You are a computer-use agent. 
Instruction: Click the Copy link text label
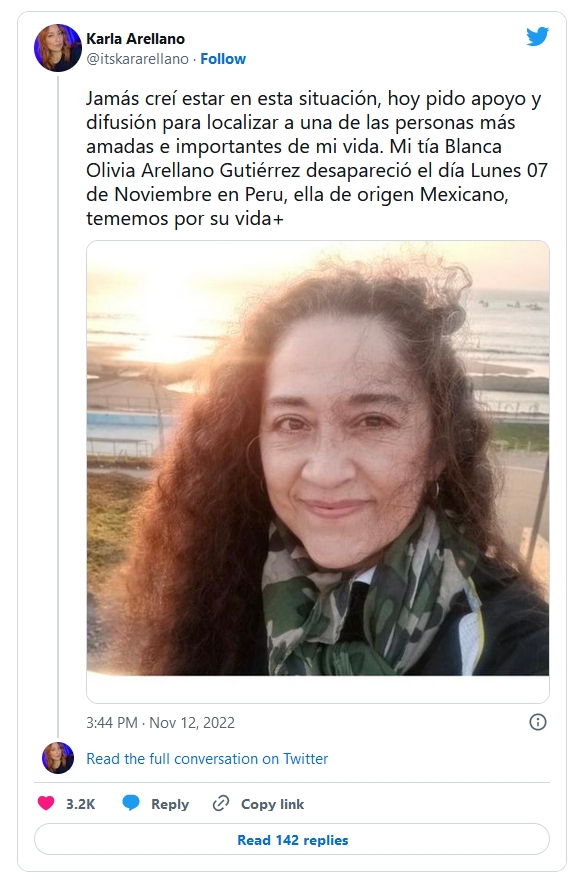click(272, 804)
